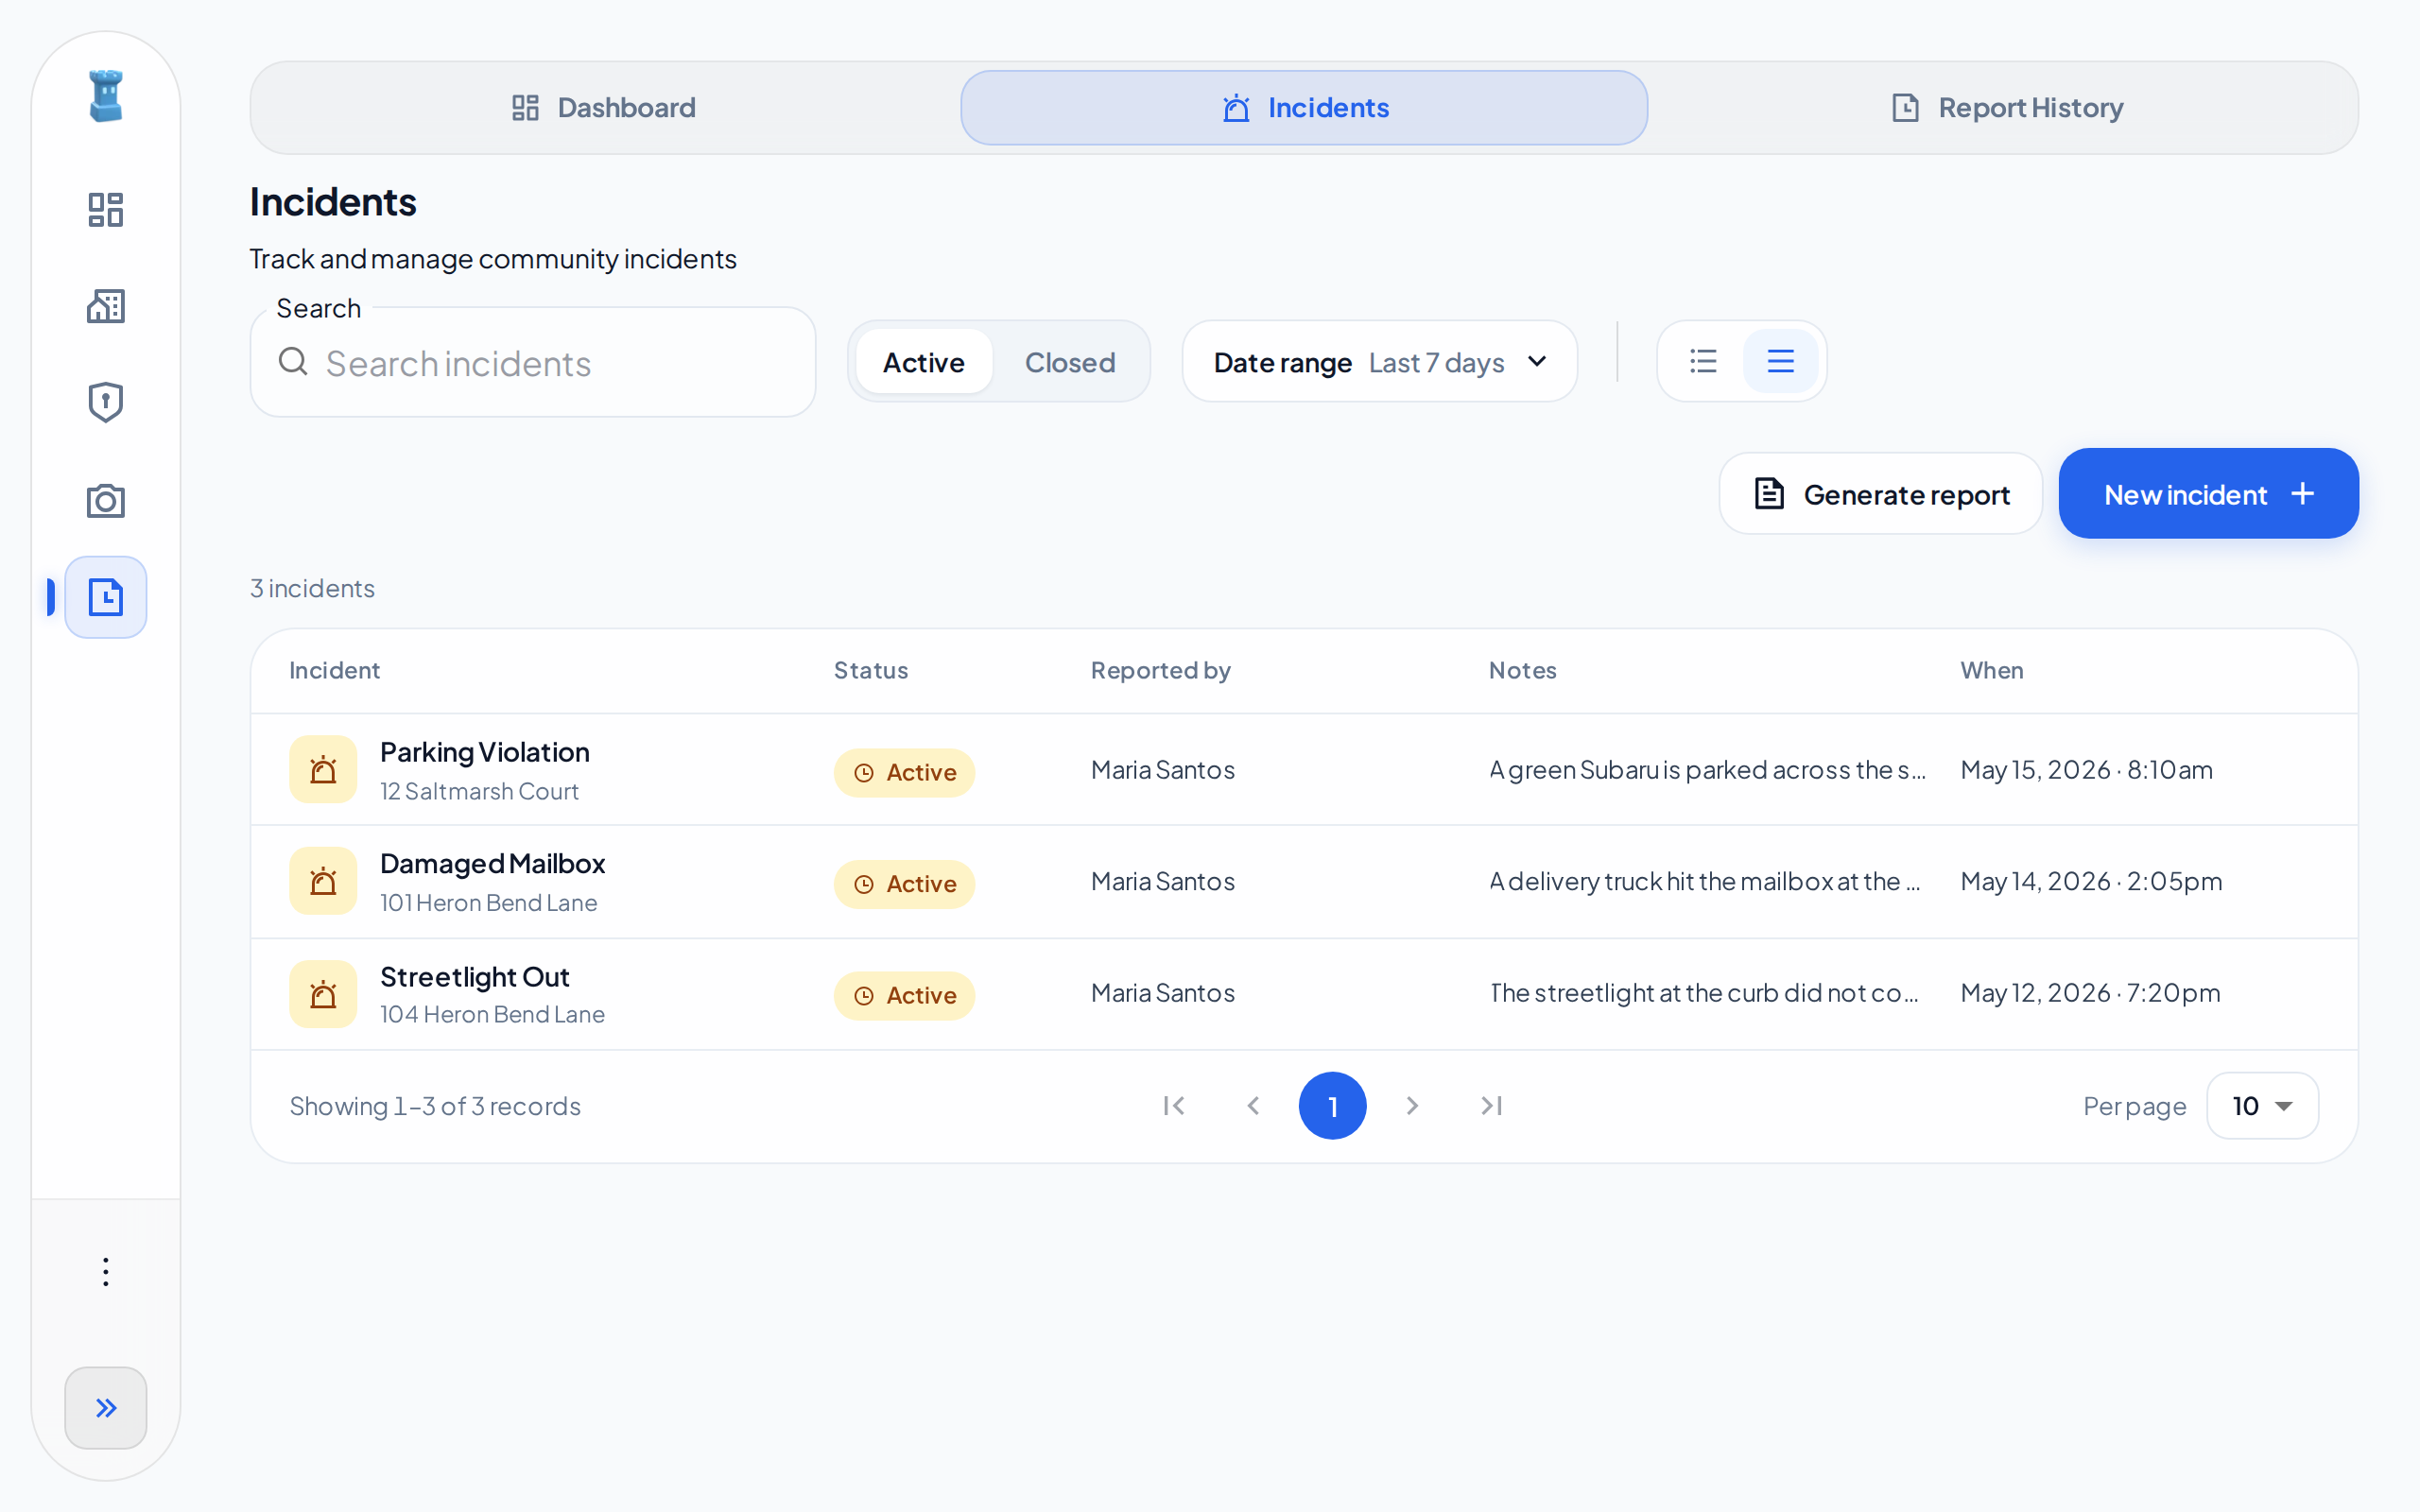Open the camera icon in sidebar
This screenshot has height=1512, width=2420.
(105, 500)
